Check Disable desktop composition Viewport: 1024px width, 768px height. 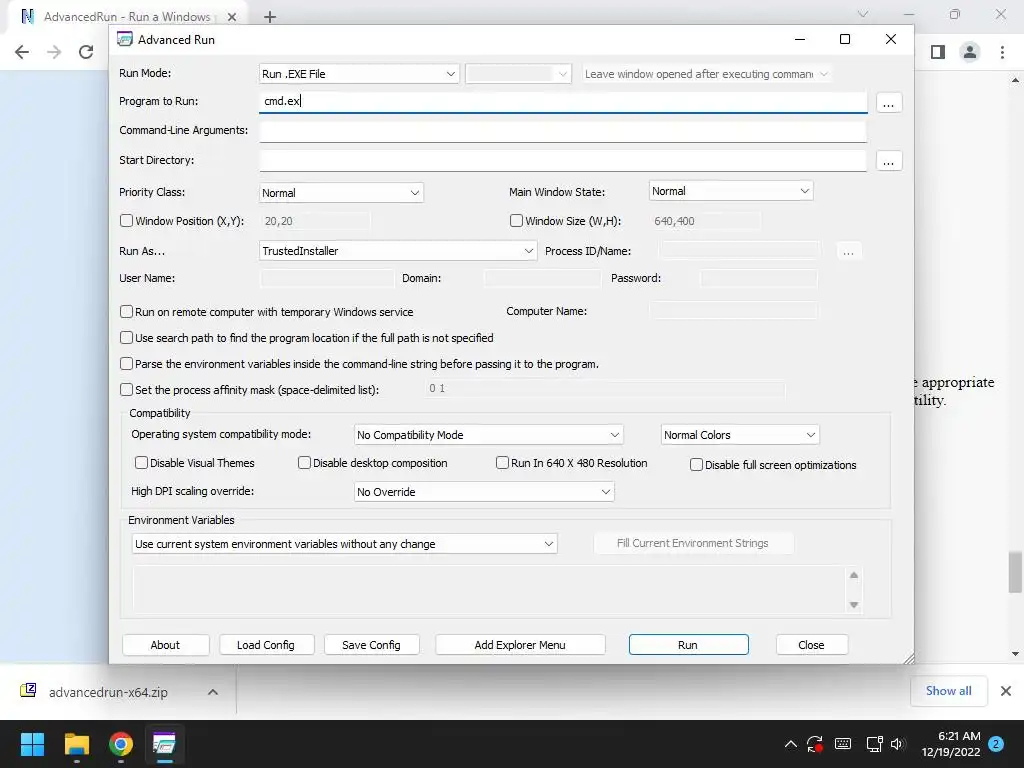304,462
